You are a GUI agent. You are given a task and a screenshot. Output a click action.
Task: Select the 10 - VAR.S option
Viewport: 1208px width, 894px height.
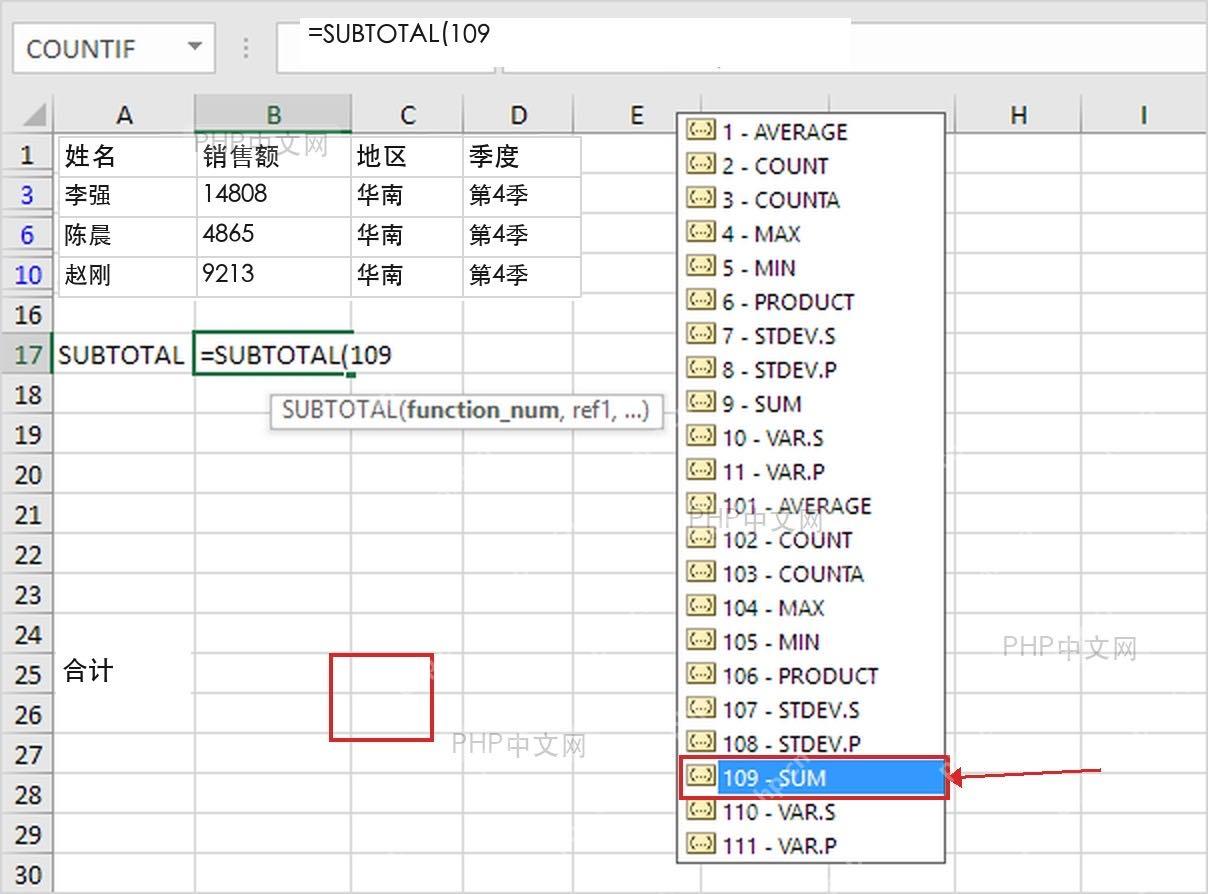pos(811,438)
